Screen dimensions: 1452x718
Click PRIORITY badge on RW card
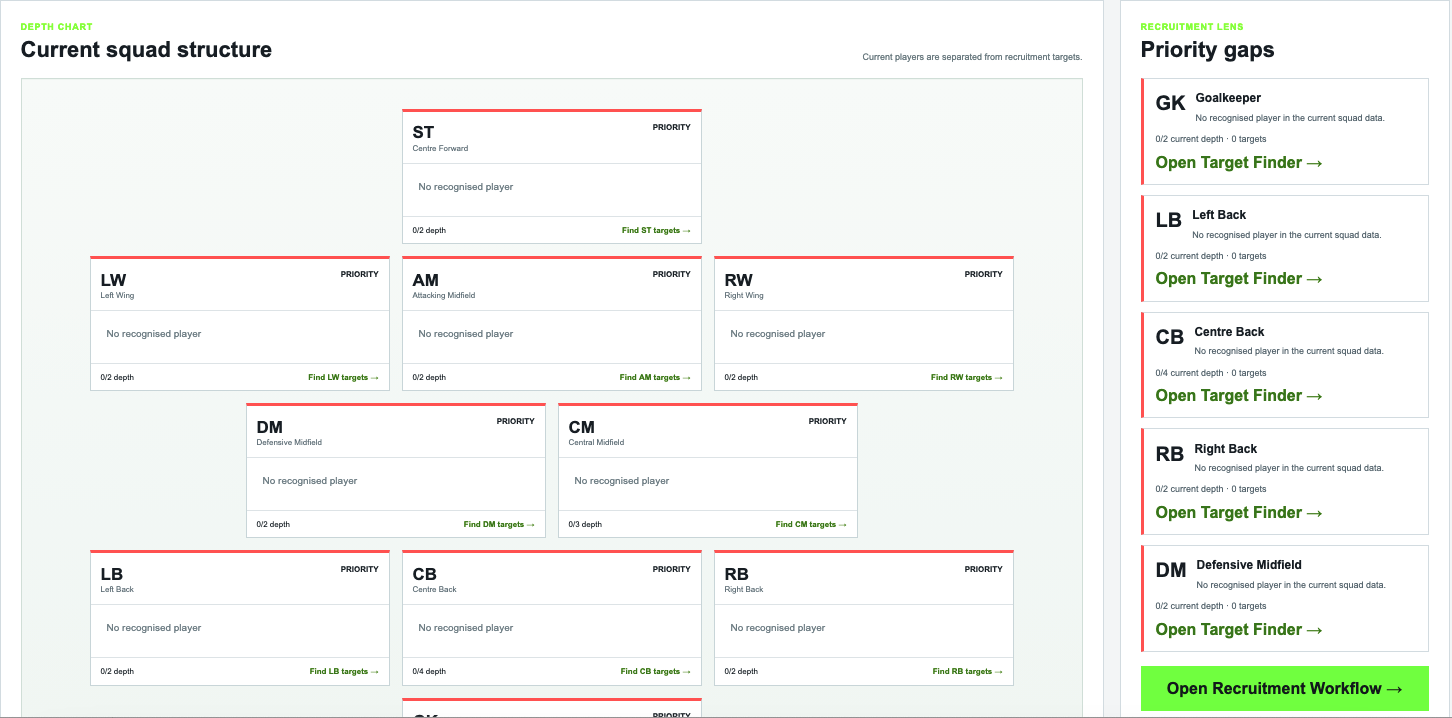pos(984,274)
